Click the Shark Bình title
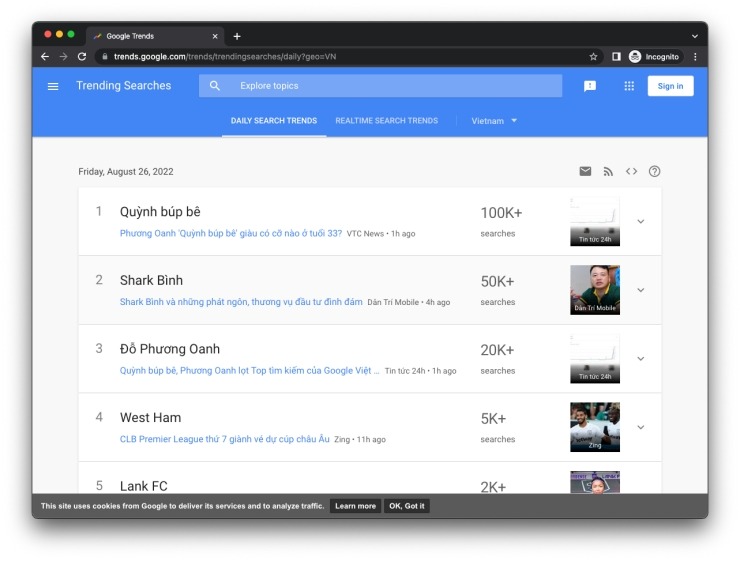The width and height of the screenshot is (740, 561). [x=151, y=280]
